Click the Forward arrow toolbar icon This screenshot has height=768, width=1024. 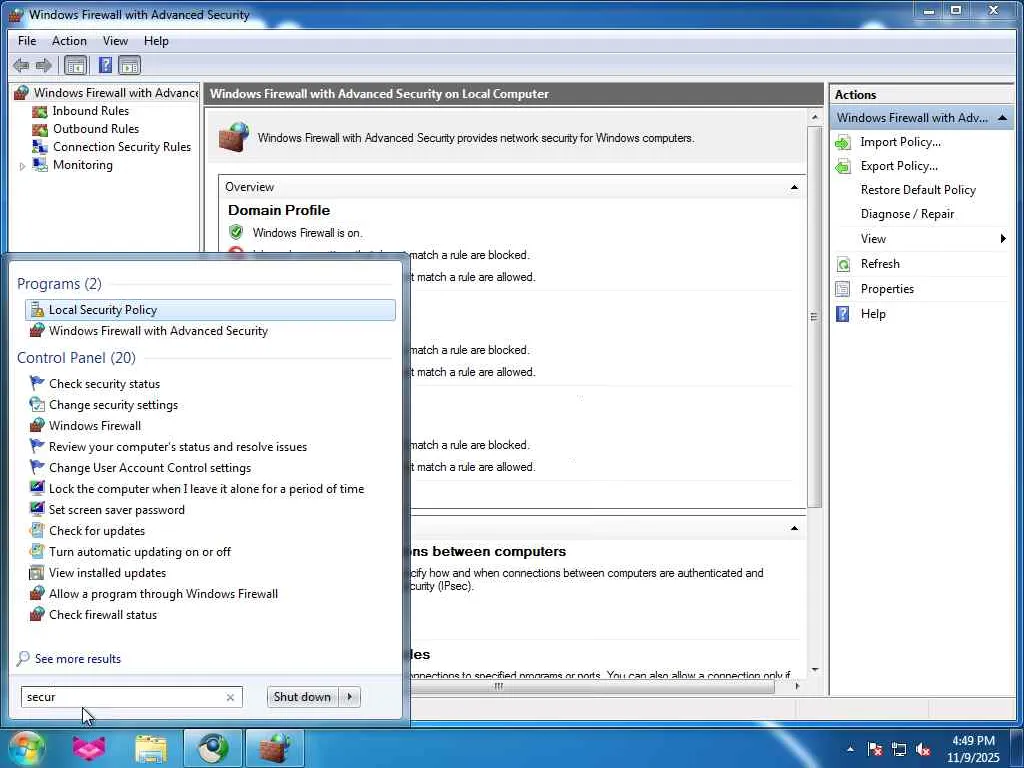tap(44, 65)
